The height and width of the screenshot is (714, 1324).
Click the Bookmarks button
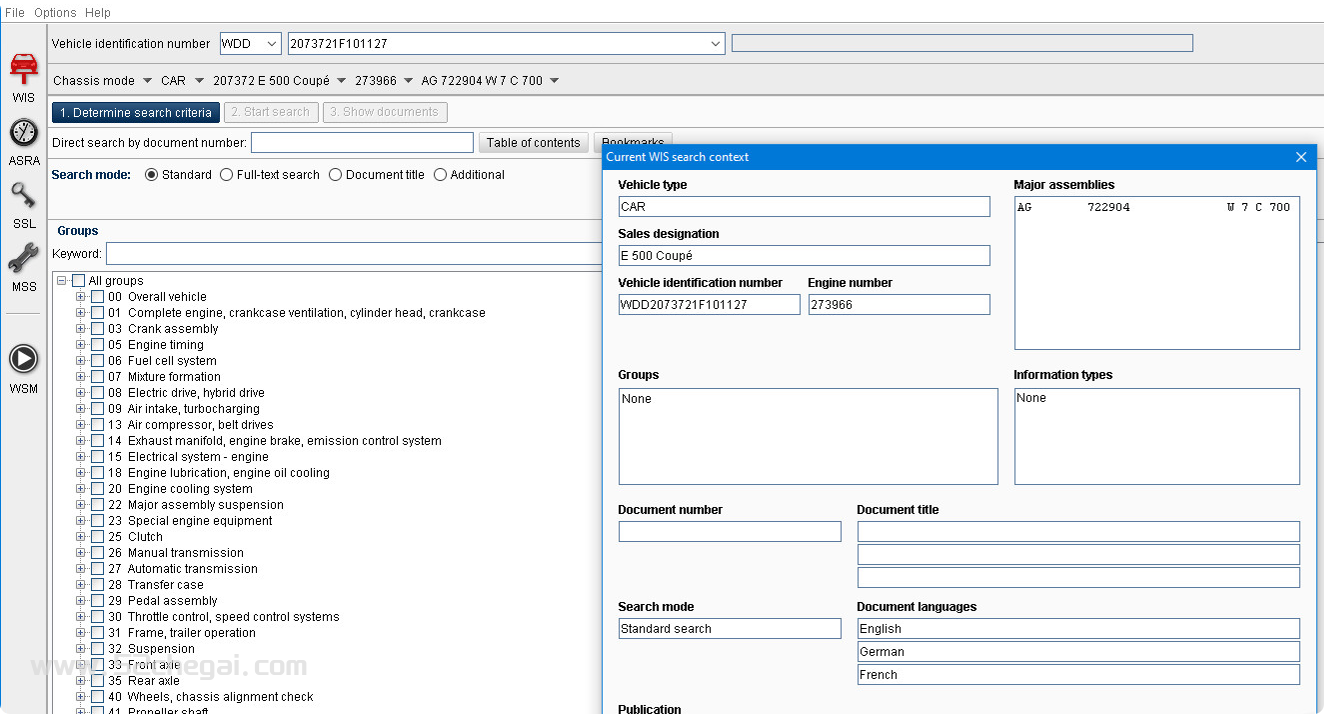tap(634, 140)
